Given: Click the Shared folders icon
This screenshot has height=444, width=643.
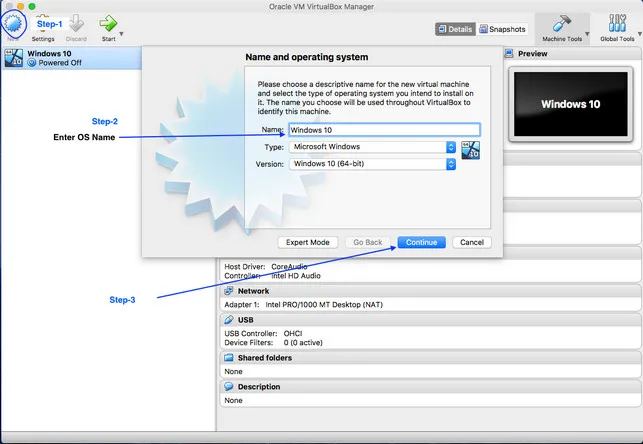Looking at the screenshot, I should (x=228, y=357).
